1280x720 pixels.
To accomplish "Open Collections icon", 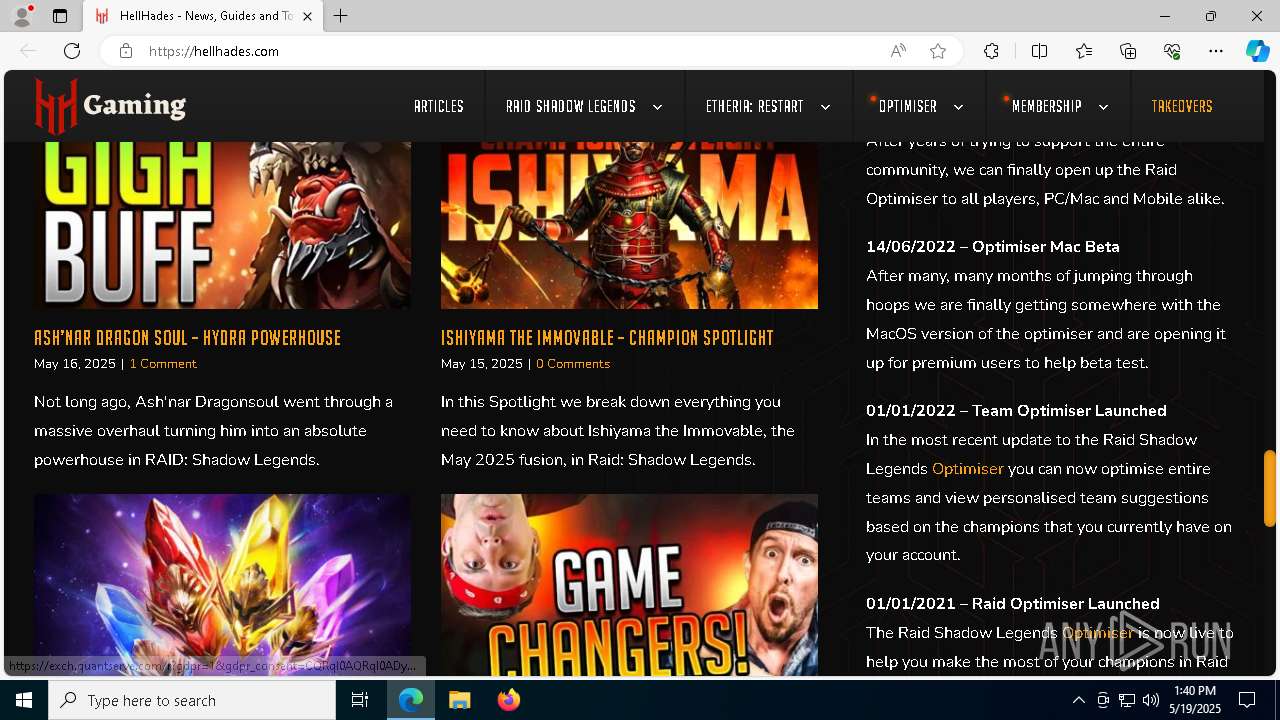I will coord(1128,51).
